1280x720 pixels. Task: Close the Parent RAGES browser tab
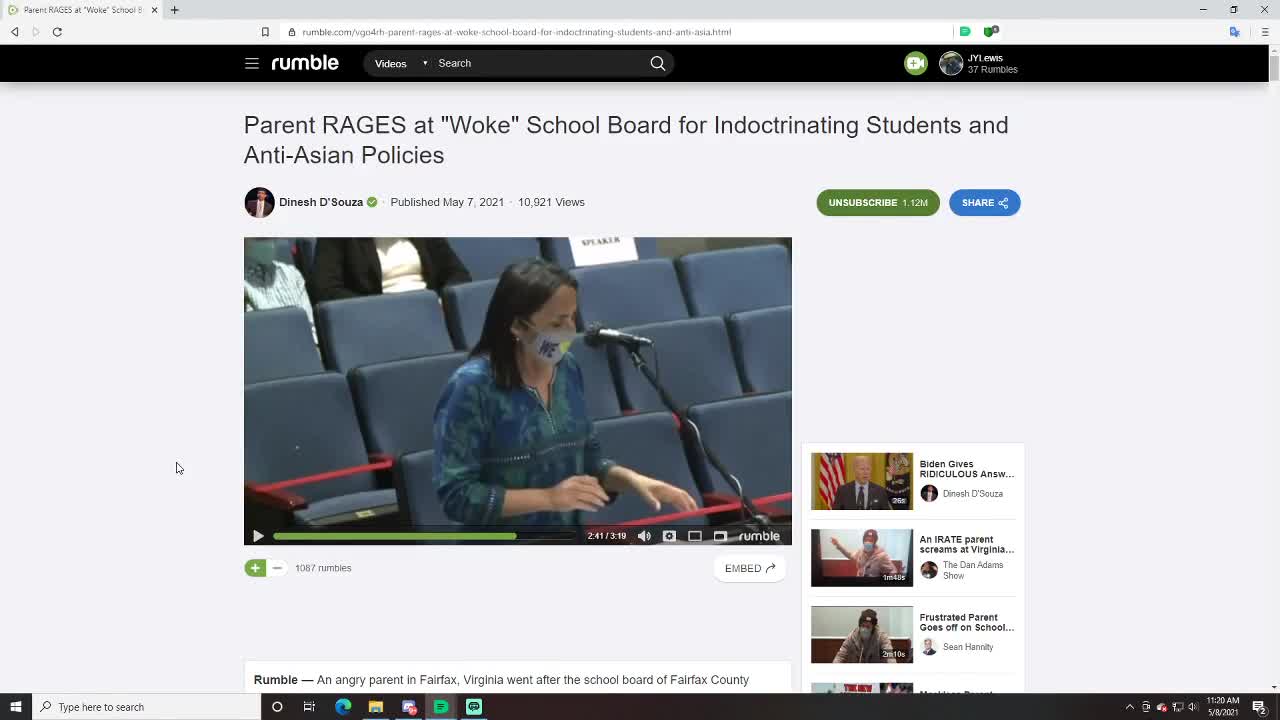tap(154, 10)
